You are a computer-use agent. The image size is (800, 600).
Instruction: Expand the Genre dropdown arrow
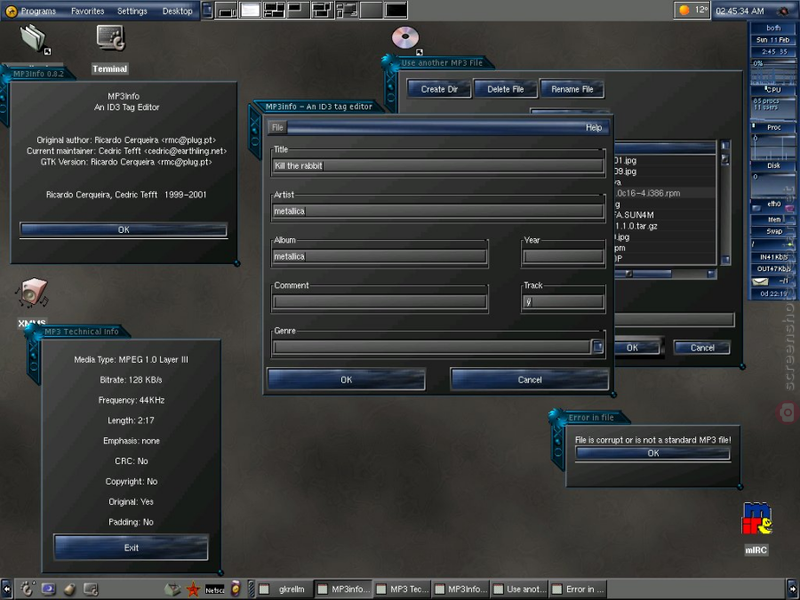[x=598, y=347]
